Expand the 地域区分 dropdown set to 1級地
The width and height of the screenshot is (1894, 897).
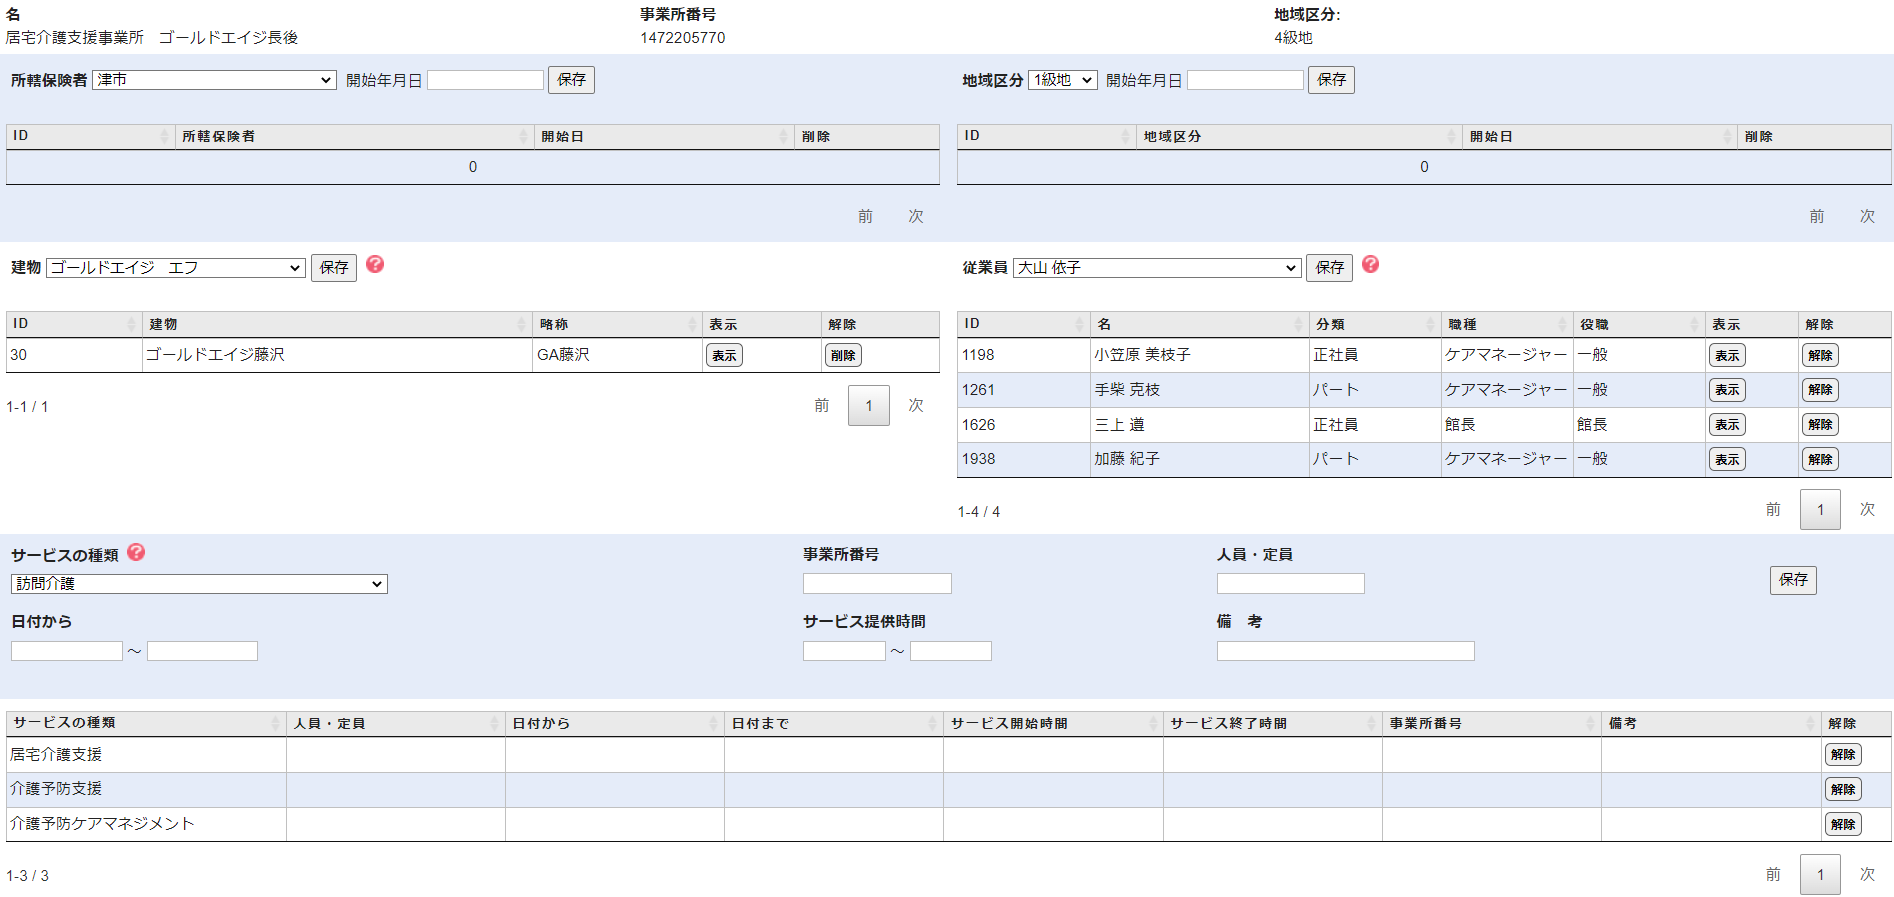(1062, 80)
